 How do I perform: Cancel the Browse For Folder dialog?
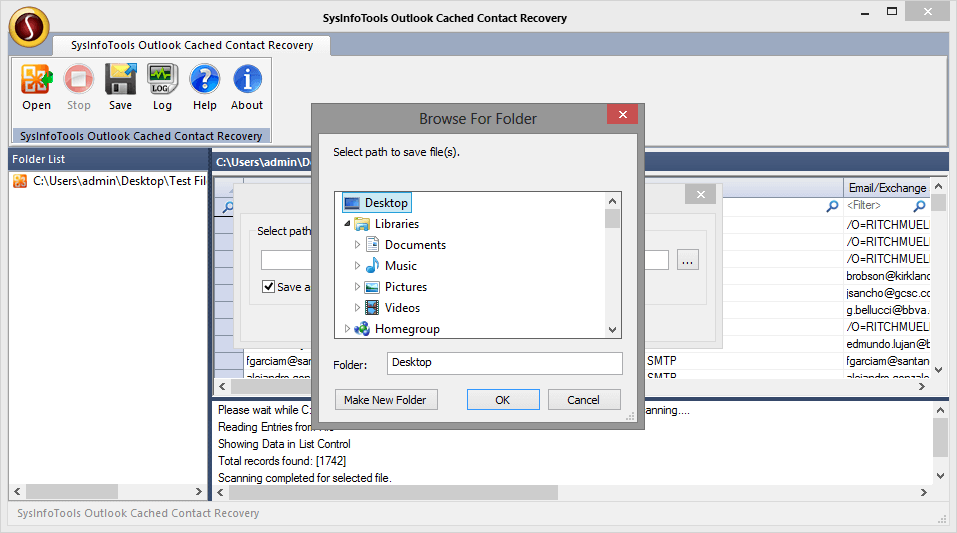pyautogui.click(x=583, y=400)
